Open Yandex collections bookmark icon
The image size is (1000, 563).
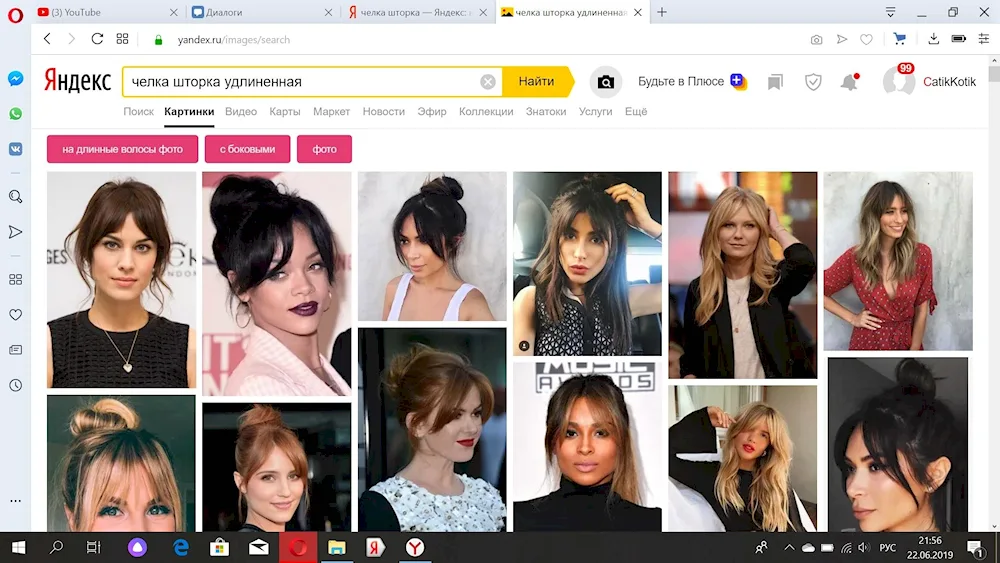pos(775,82)
